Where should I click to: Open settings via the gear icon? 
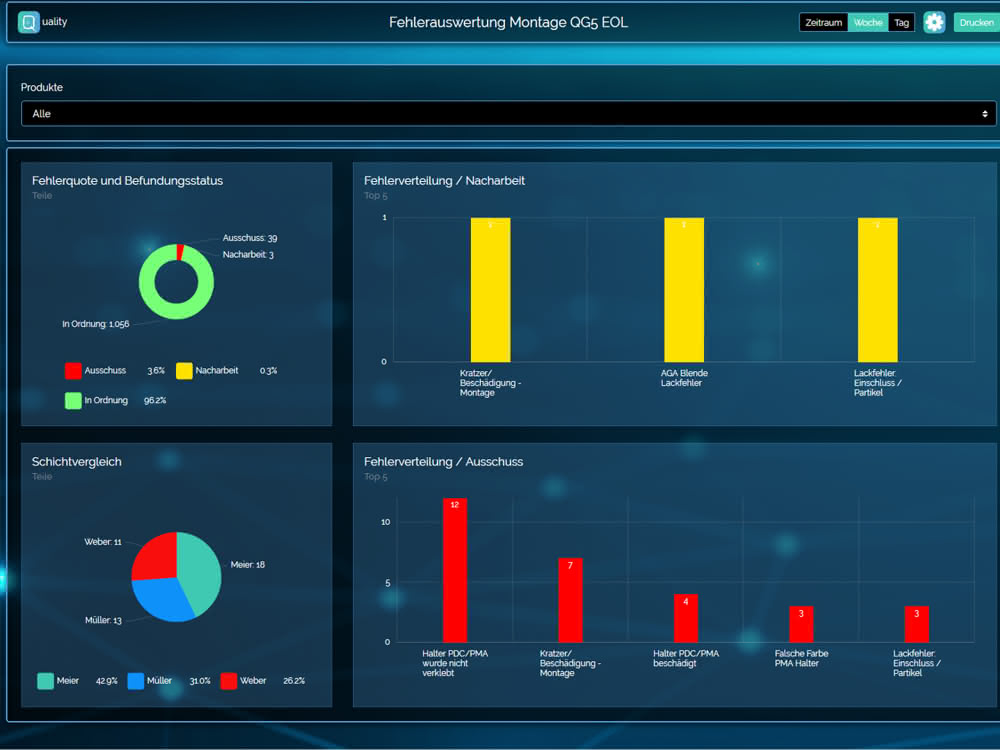point(934,22)
